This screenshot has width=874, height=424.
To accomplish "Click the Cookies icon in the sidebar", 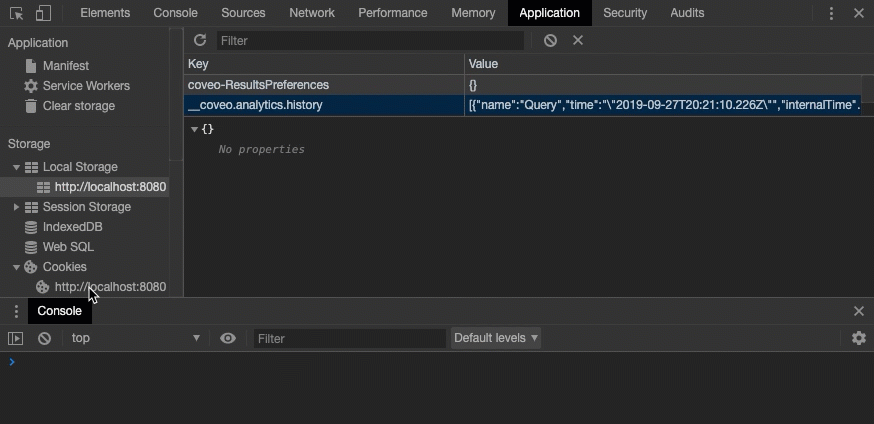I will coord(30,267).
